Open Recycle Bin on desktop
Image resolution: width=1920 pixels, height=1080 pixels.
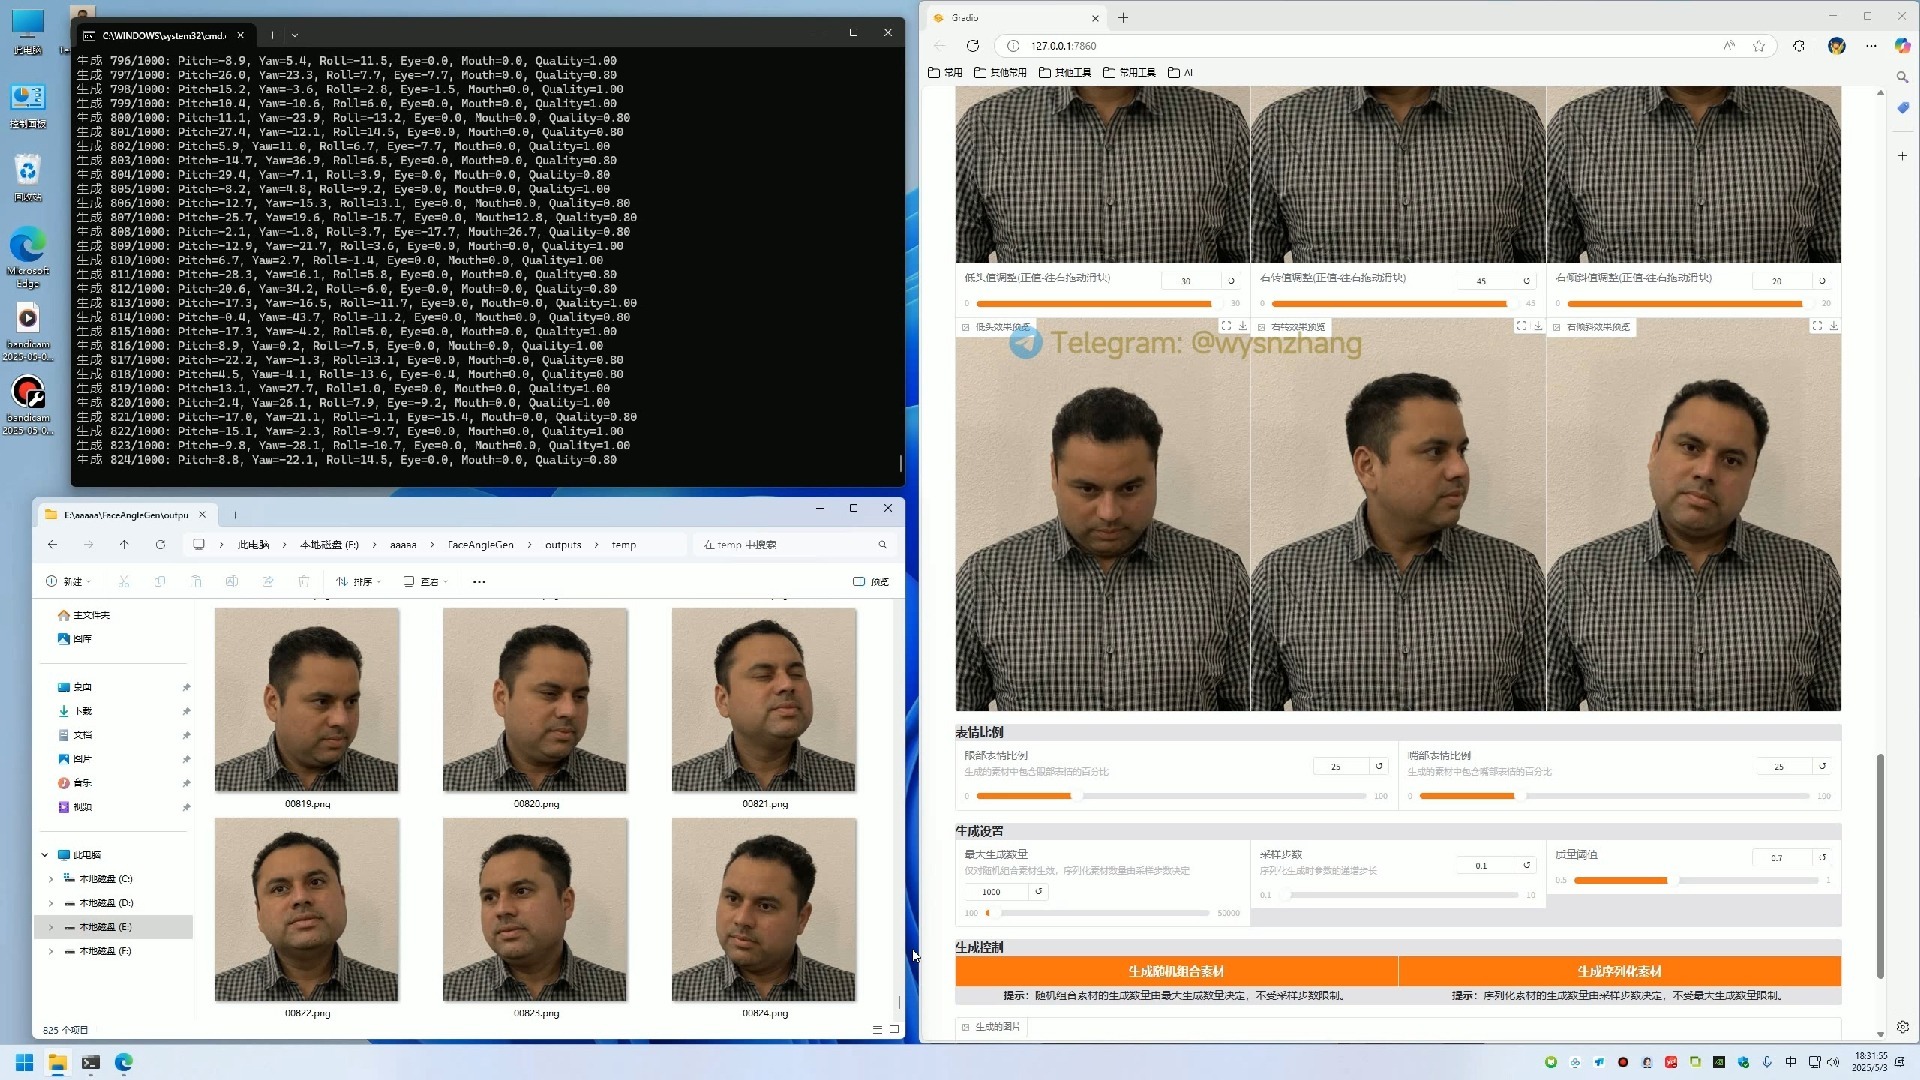click(28, 177)
